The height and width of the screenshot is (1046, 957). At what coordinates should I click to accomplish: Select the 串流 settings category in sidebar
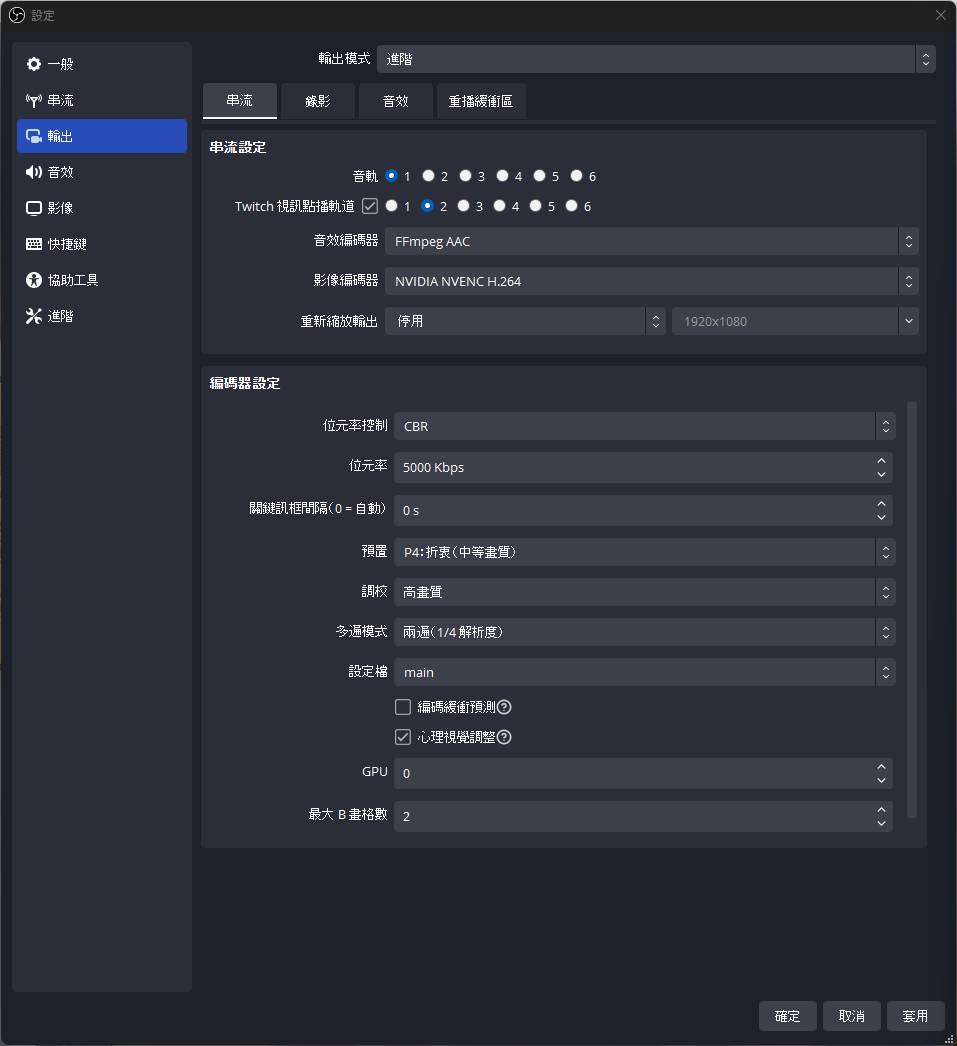[x=60, y=99]
